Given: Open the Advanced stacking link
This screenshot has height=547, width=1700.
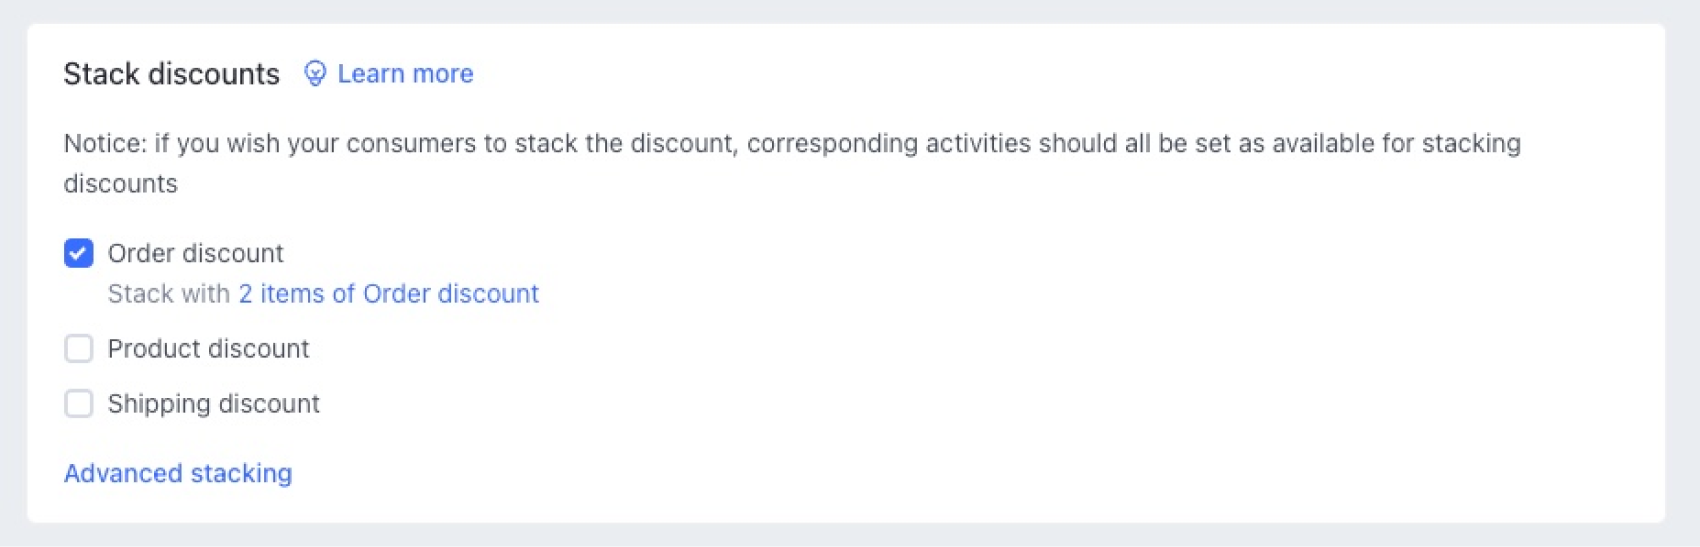Looking at the screenshot, I should coord(178,473).
